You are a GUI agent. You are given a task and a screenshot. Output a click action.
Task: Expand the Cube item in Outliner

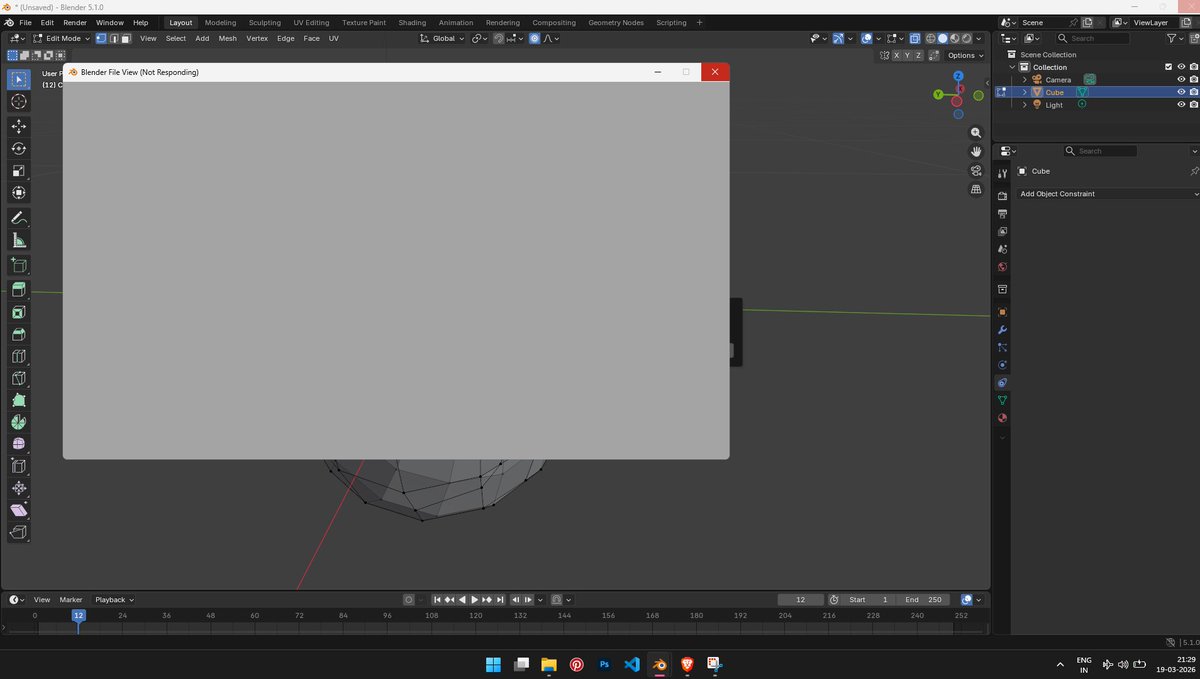click(x=1024, y=92)
